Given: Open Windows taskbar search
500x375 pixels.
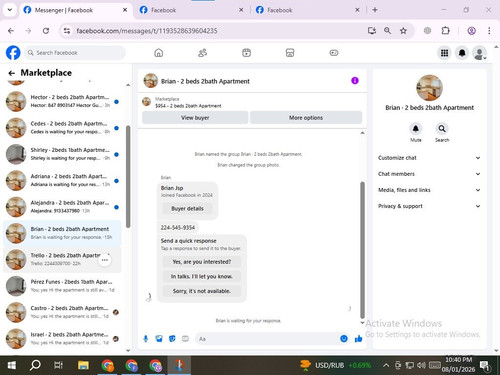Looking at the screenshot, I should coord(35,365).
